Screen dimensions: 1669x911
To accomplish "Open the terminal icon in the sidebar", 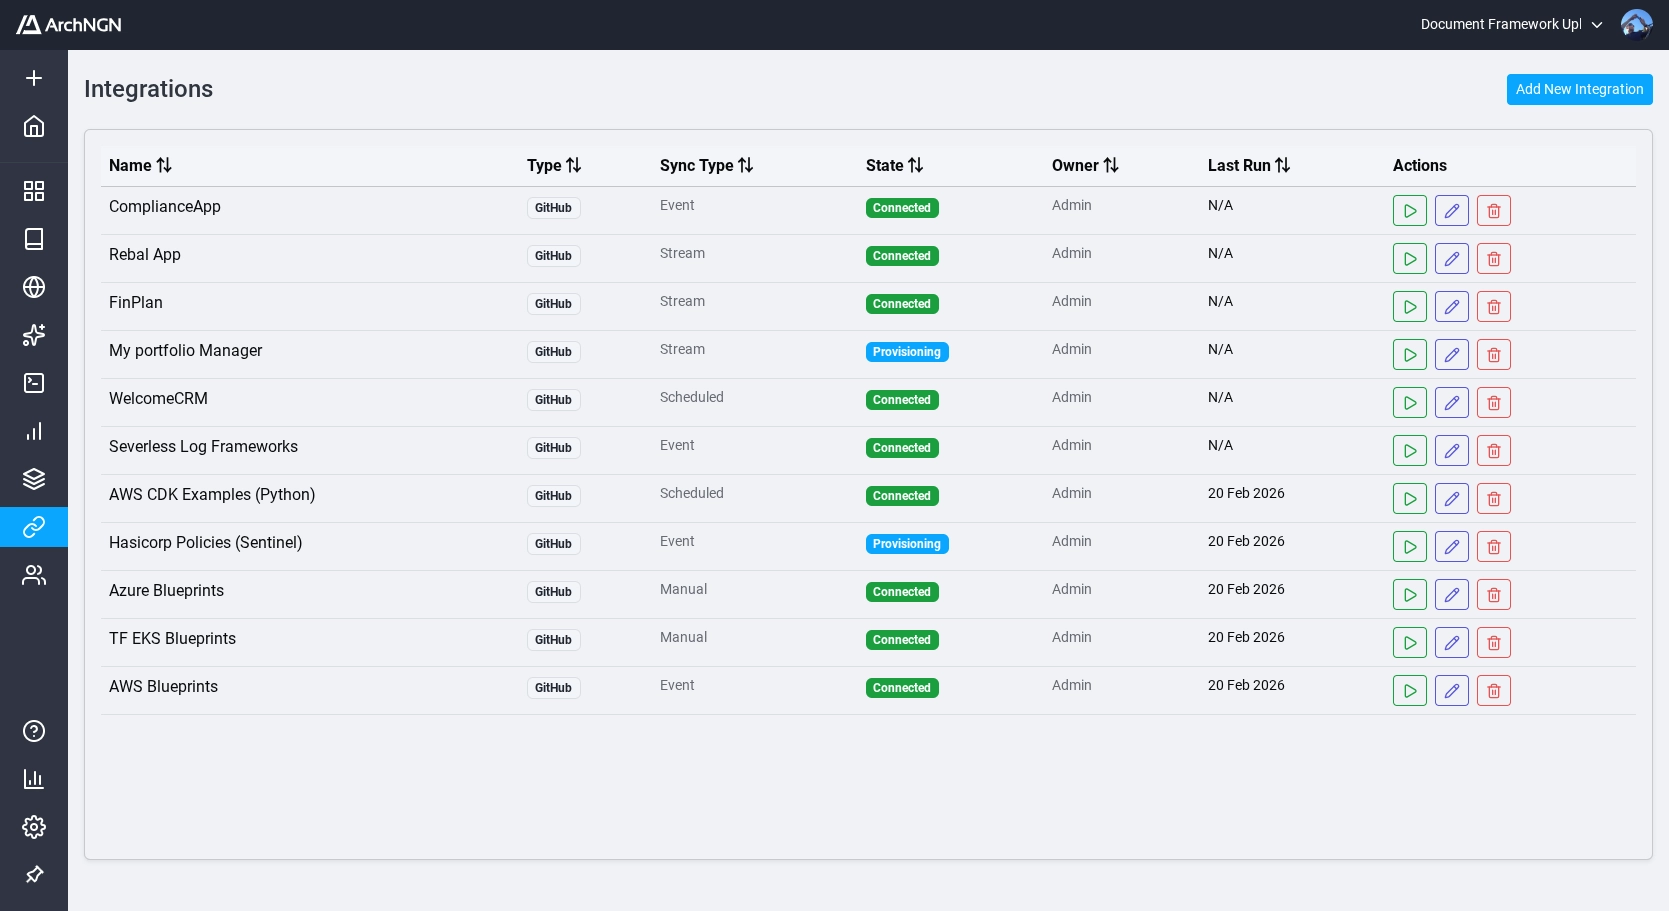I will pos(34,383).
